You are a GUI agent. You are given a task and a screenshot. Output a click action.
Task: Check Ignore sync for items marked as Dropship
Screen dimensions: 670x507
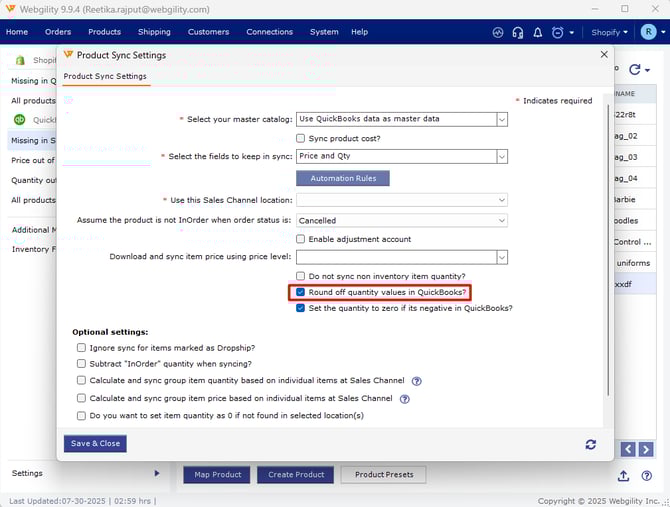pyautogui.click(x=82, y=348)
